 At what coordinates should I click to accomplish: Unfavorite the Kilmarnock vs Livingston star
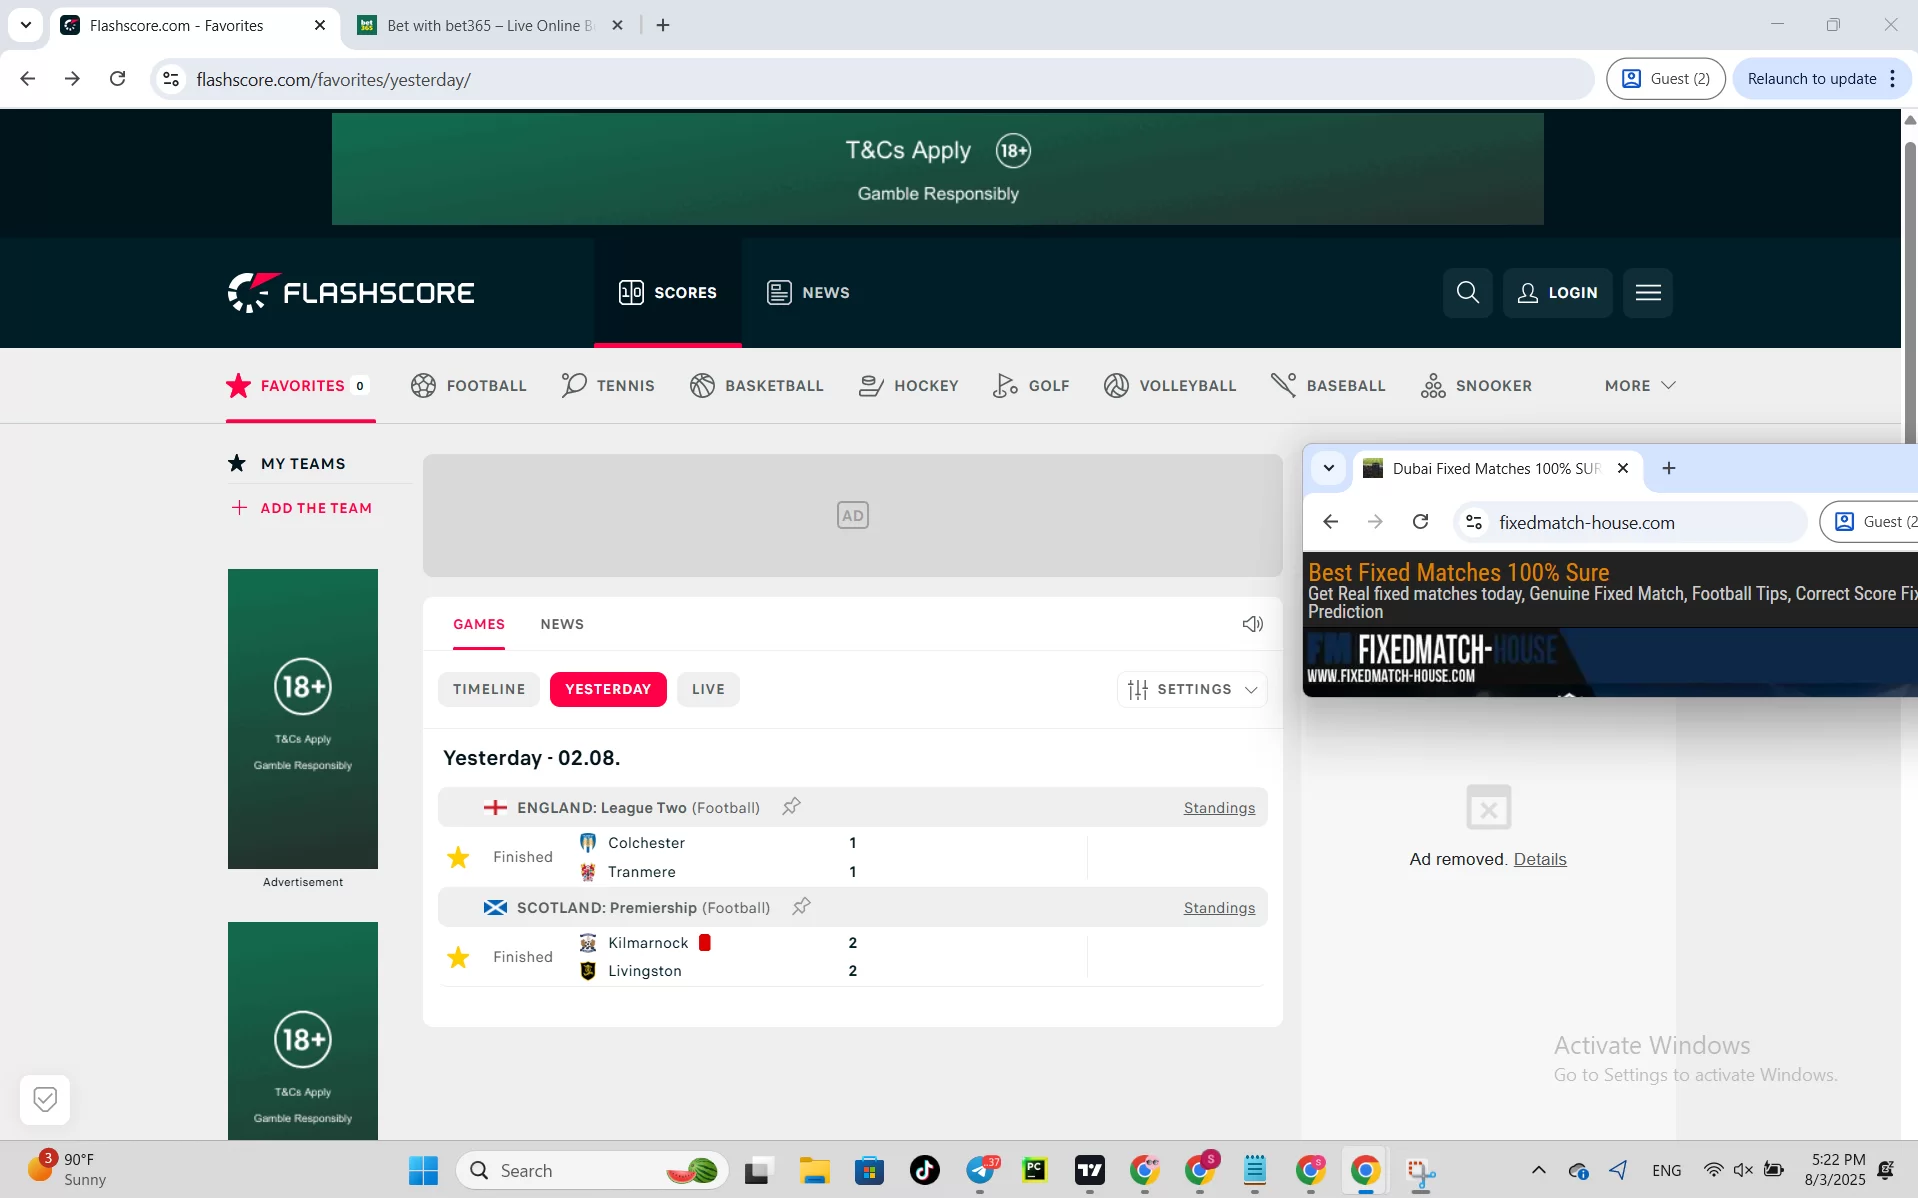457,957
